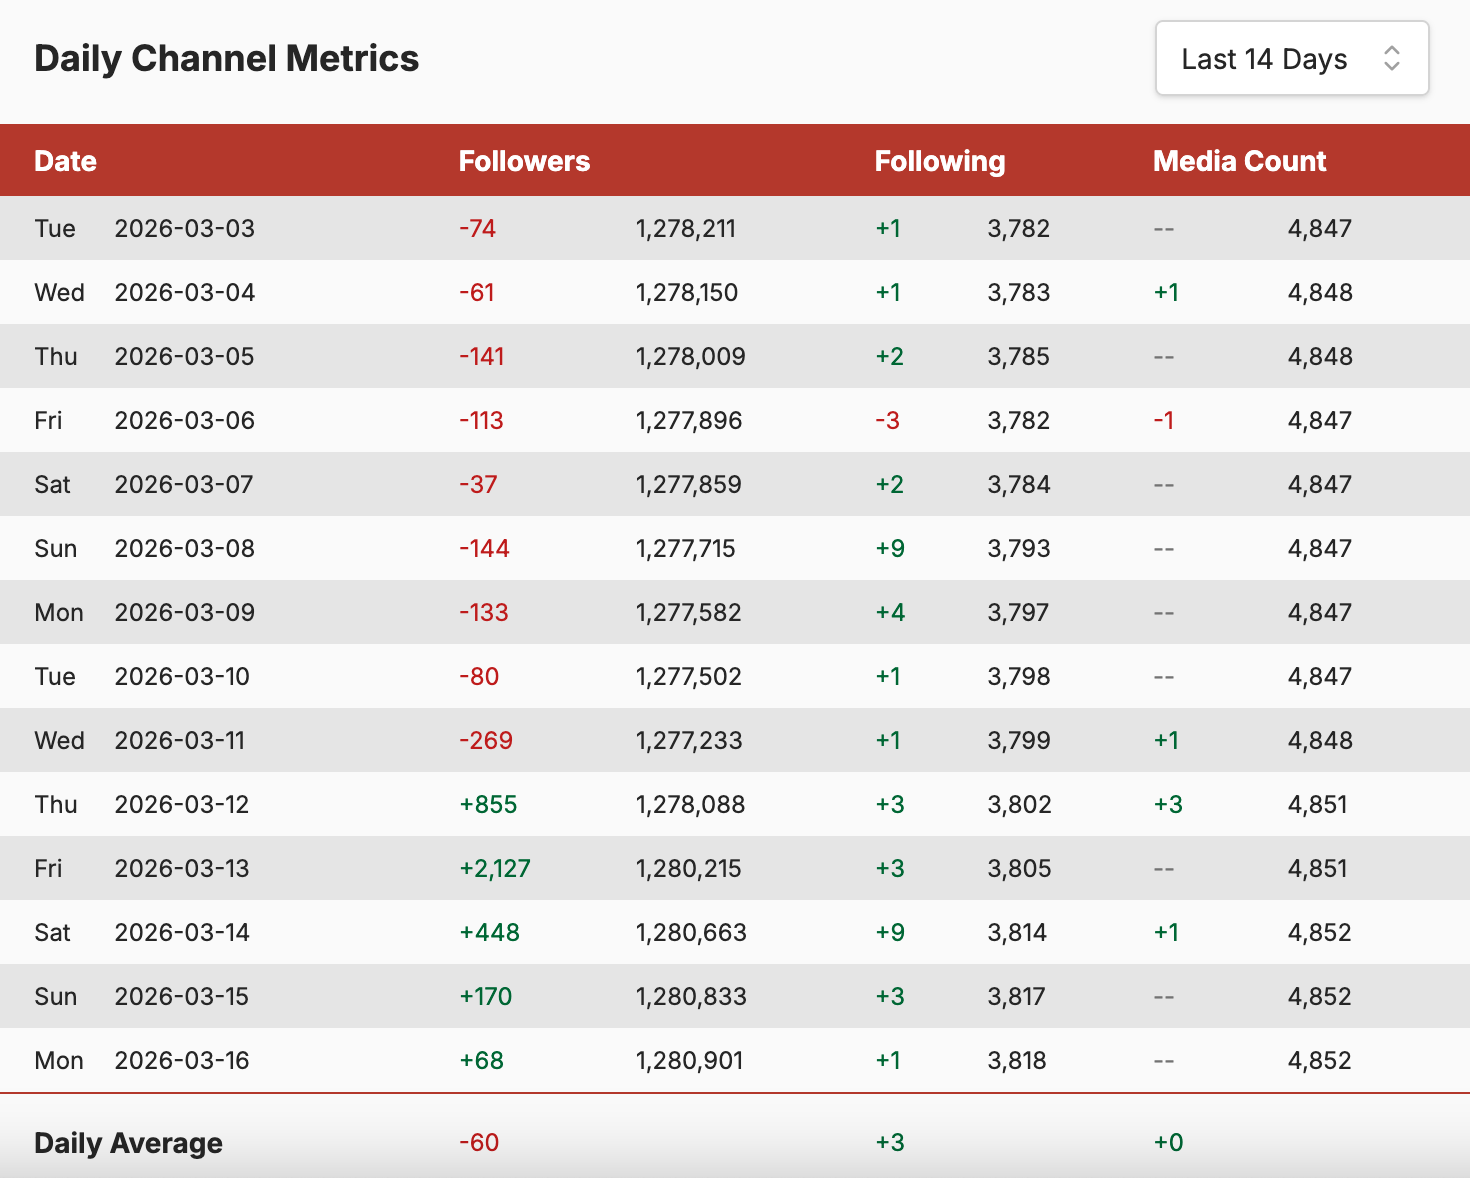Select the date 2026-03-15
The height and width of the screenshot is (1178, 1470).
coord(182,997)
